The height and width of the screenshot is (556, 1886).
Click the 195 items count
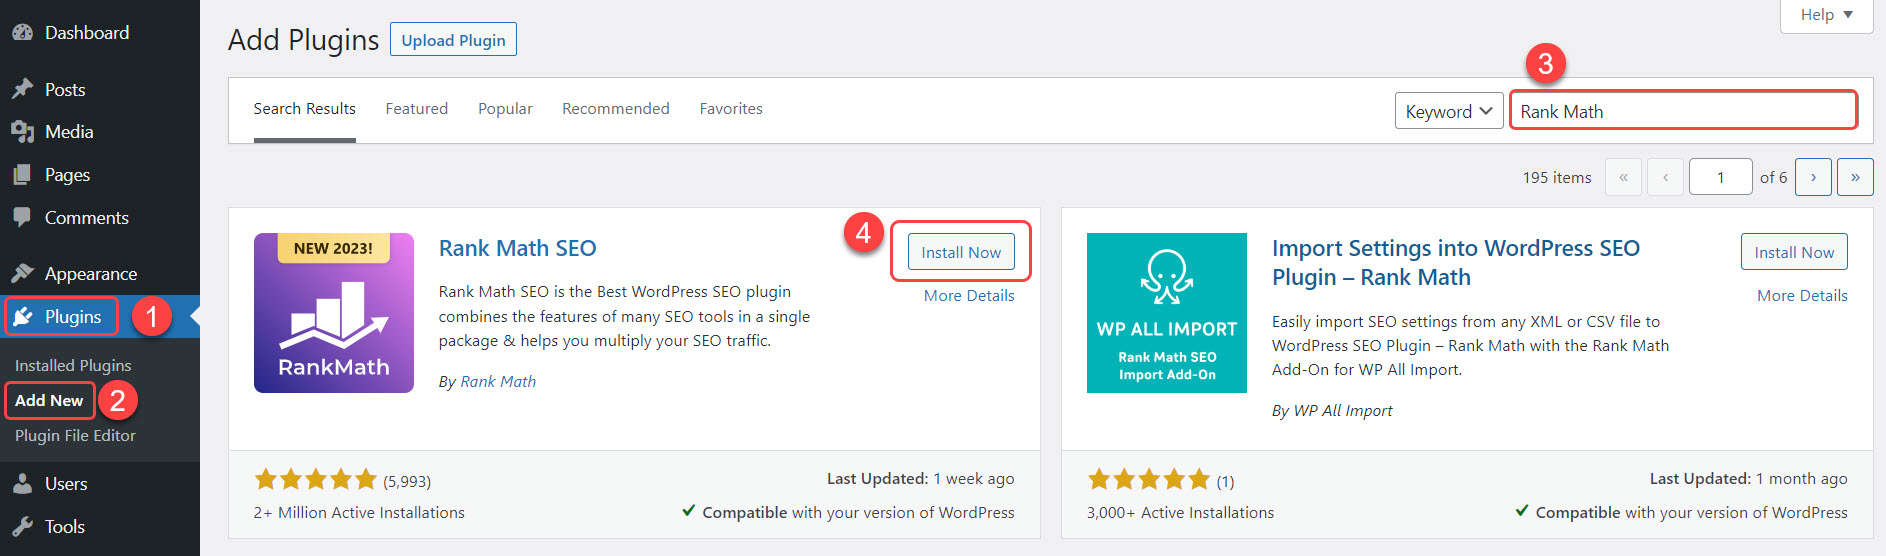(1557, 177)
